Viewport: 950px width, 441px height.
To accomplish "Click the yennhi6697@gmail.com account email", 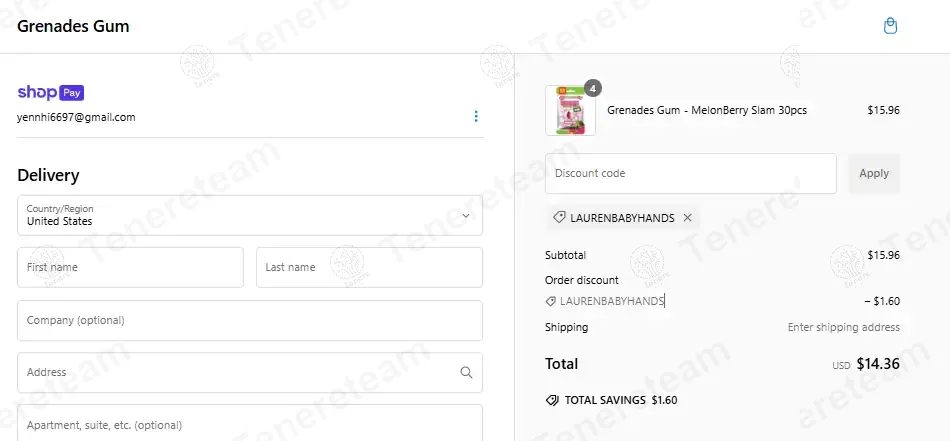I will (76, 117).
